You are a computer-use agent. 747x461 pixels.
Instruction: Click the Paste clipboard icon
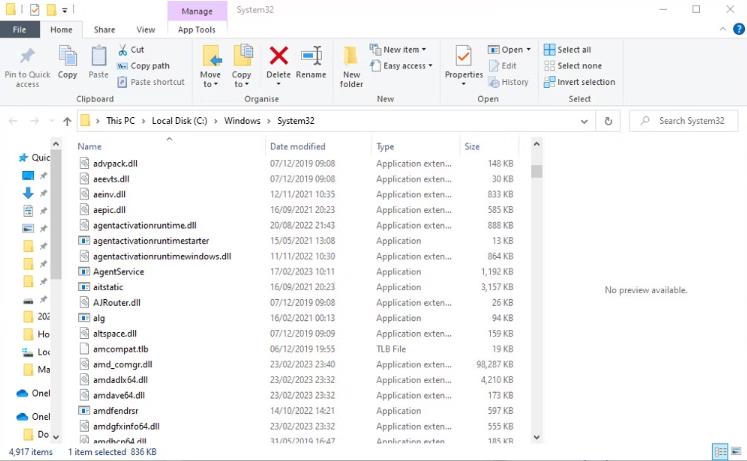click(x=99, y=56)
